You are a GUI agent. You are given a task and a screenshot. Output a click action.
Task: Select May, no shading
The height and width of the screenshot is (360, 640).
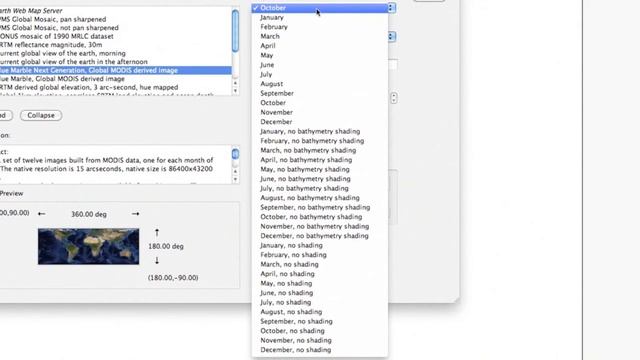[x=320, y=283]
